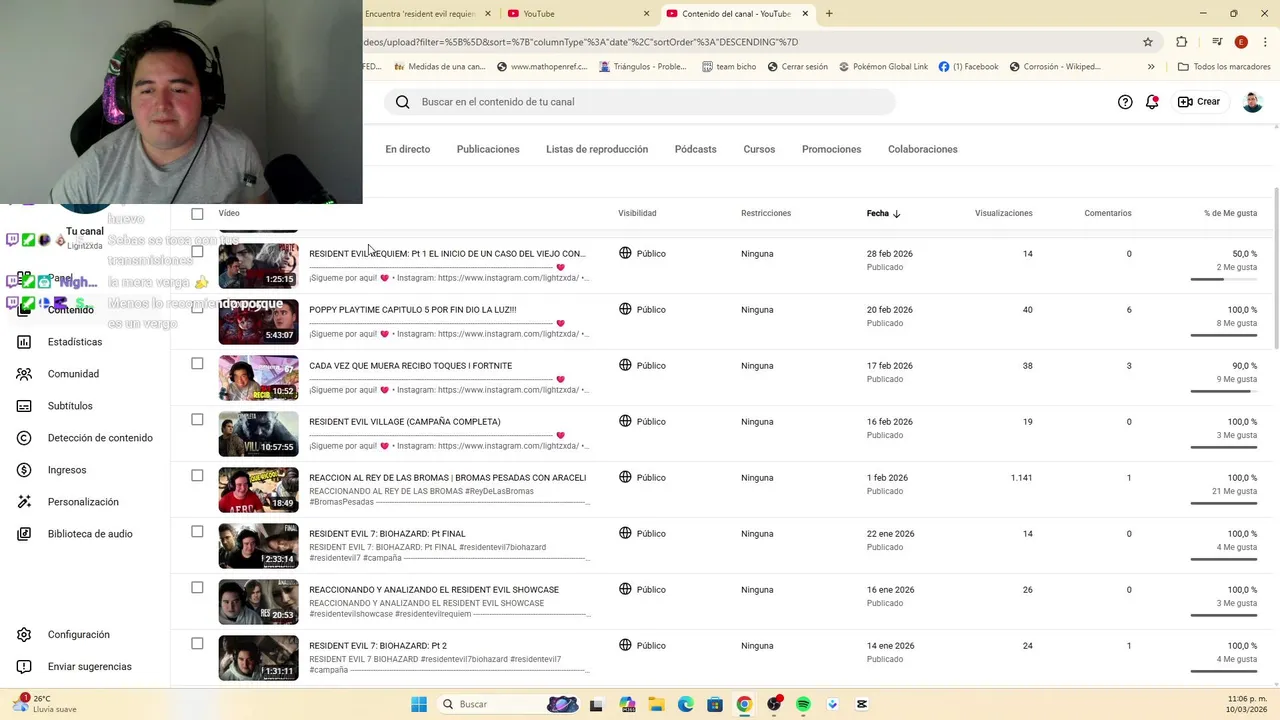The width and height of the screenshot is (1280, 720).
Task: Open Spotify from taskbar
Action: [x=803, y=704]
